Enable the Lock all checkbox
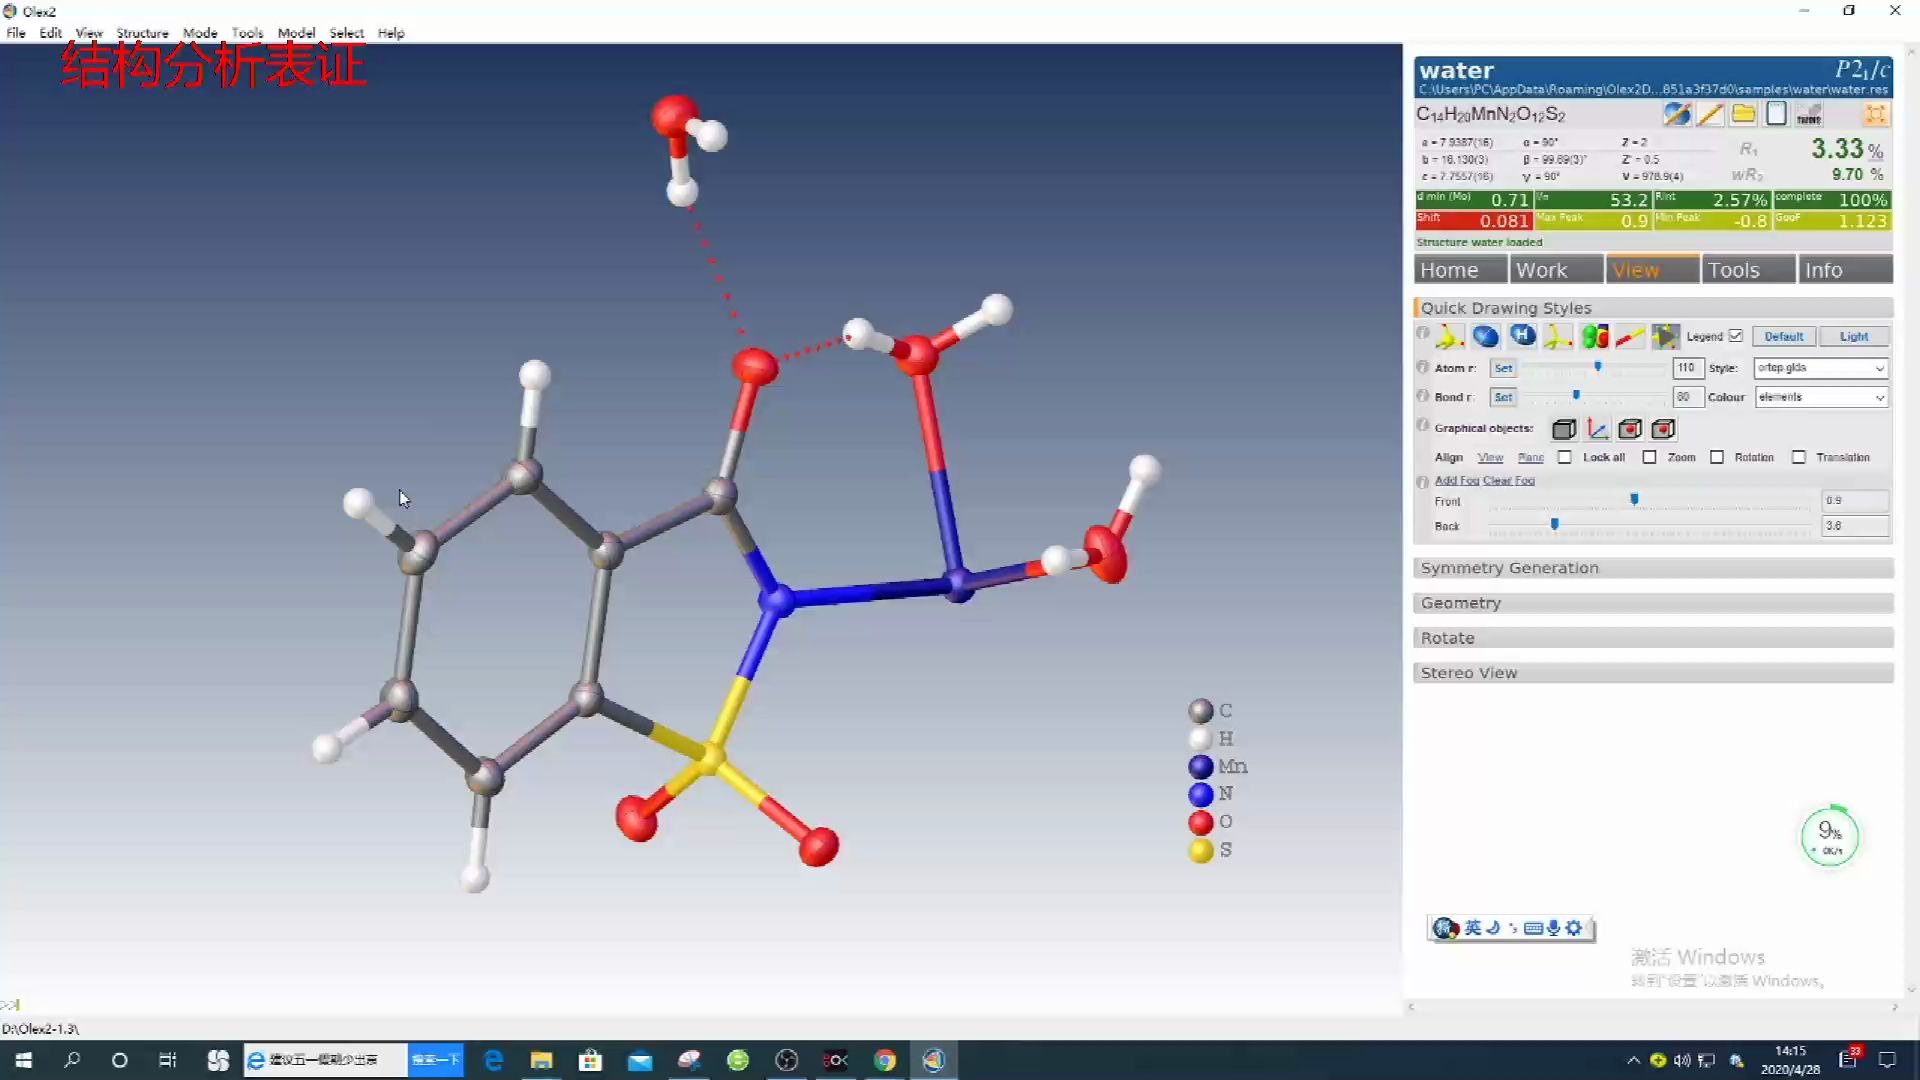 pos(1565,457)
